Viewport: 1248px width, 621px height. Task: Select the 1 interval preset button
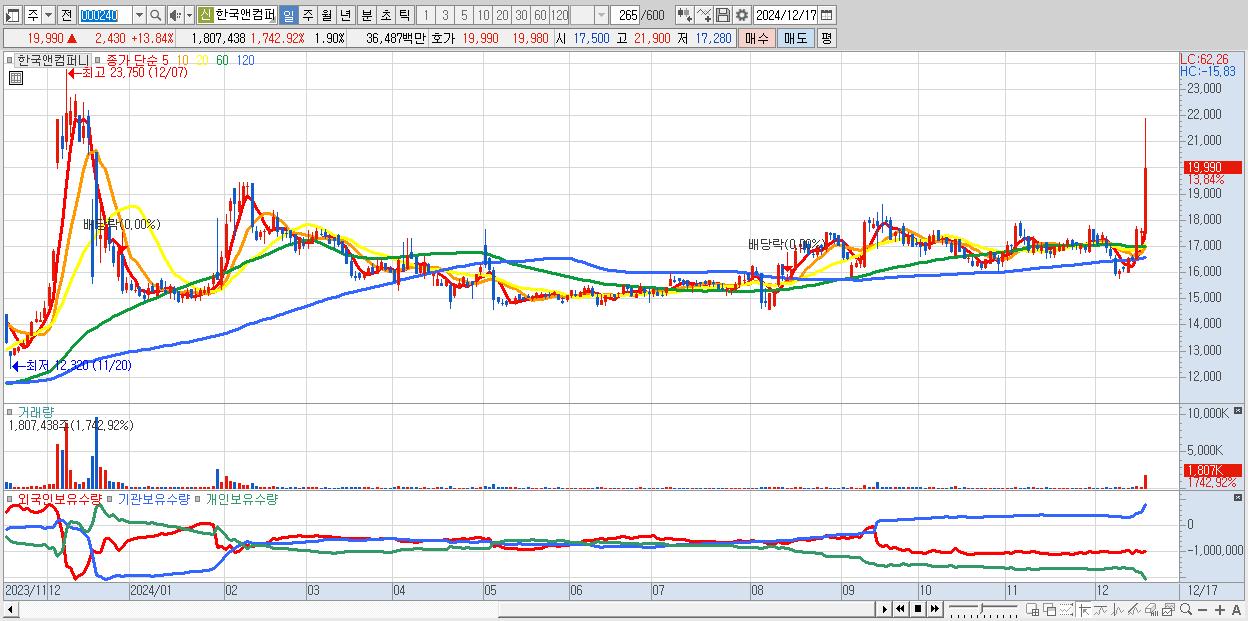point(425,15)
